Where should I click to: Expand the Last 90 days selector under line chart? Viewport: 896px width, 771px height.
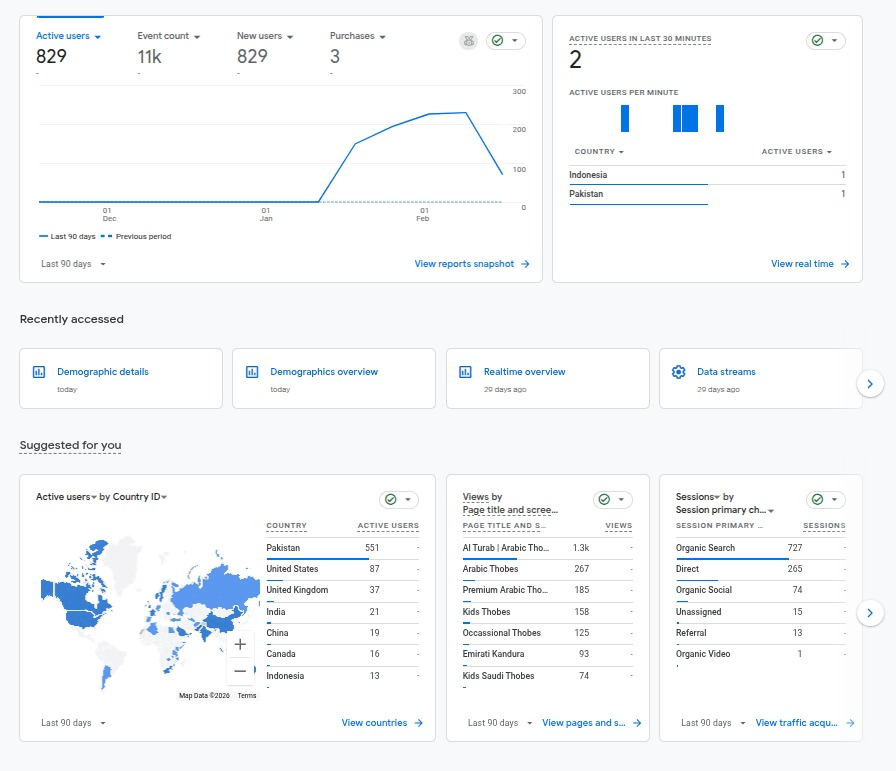coord(74,264)
